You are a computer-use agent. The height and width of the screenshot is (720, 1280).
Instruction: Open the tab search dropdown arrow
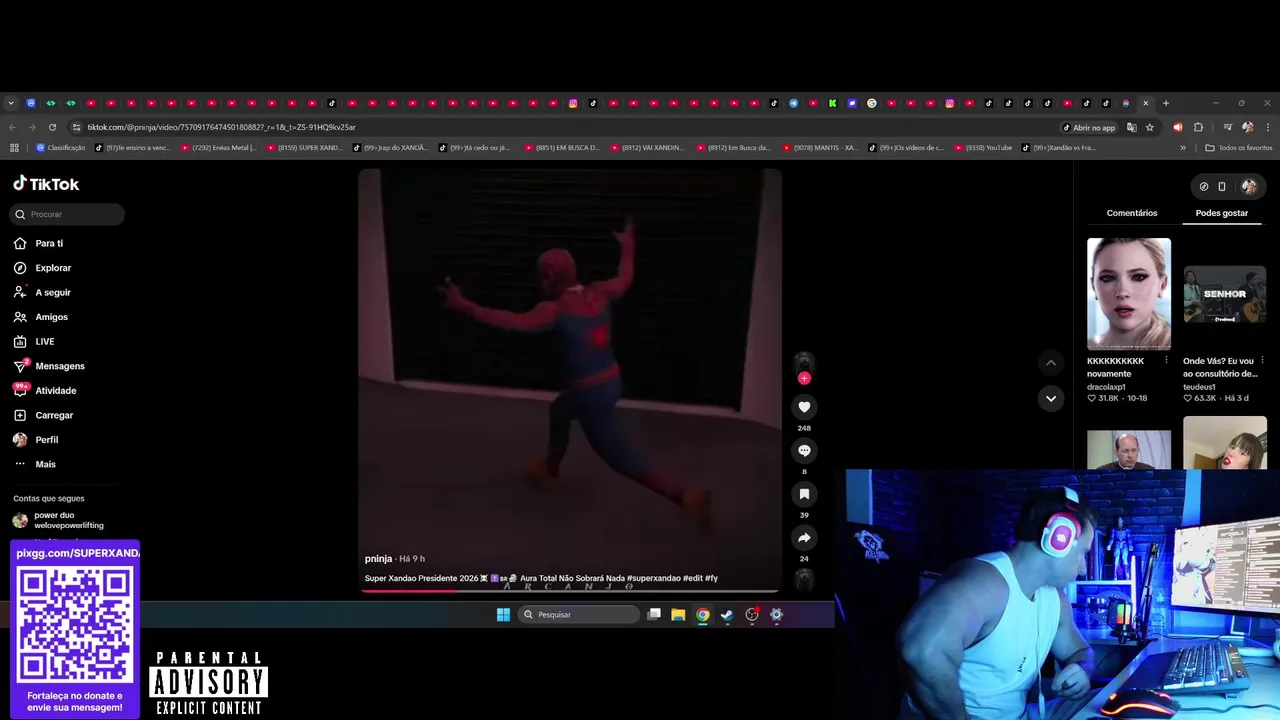click(x=11, y=103)
